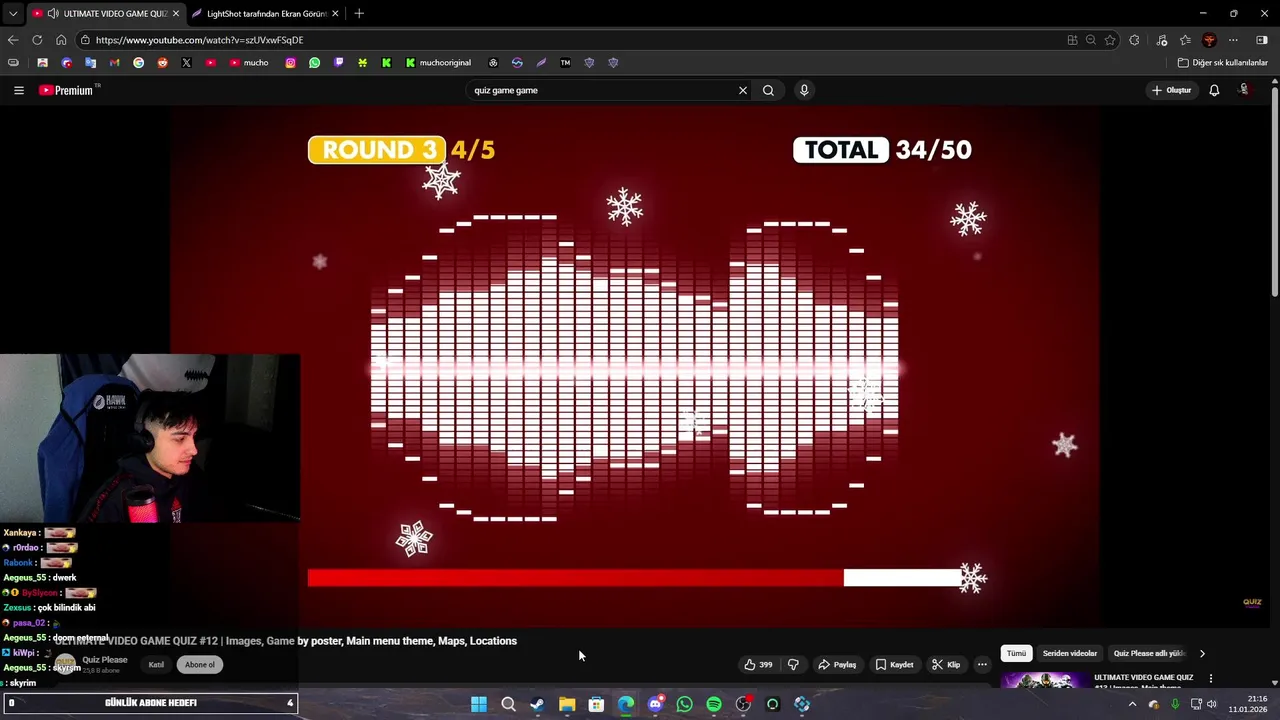Open the tab list dropdown arrow
This screenshot has width=1280, height=720.
13,13
